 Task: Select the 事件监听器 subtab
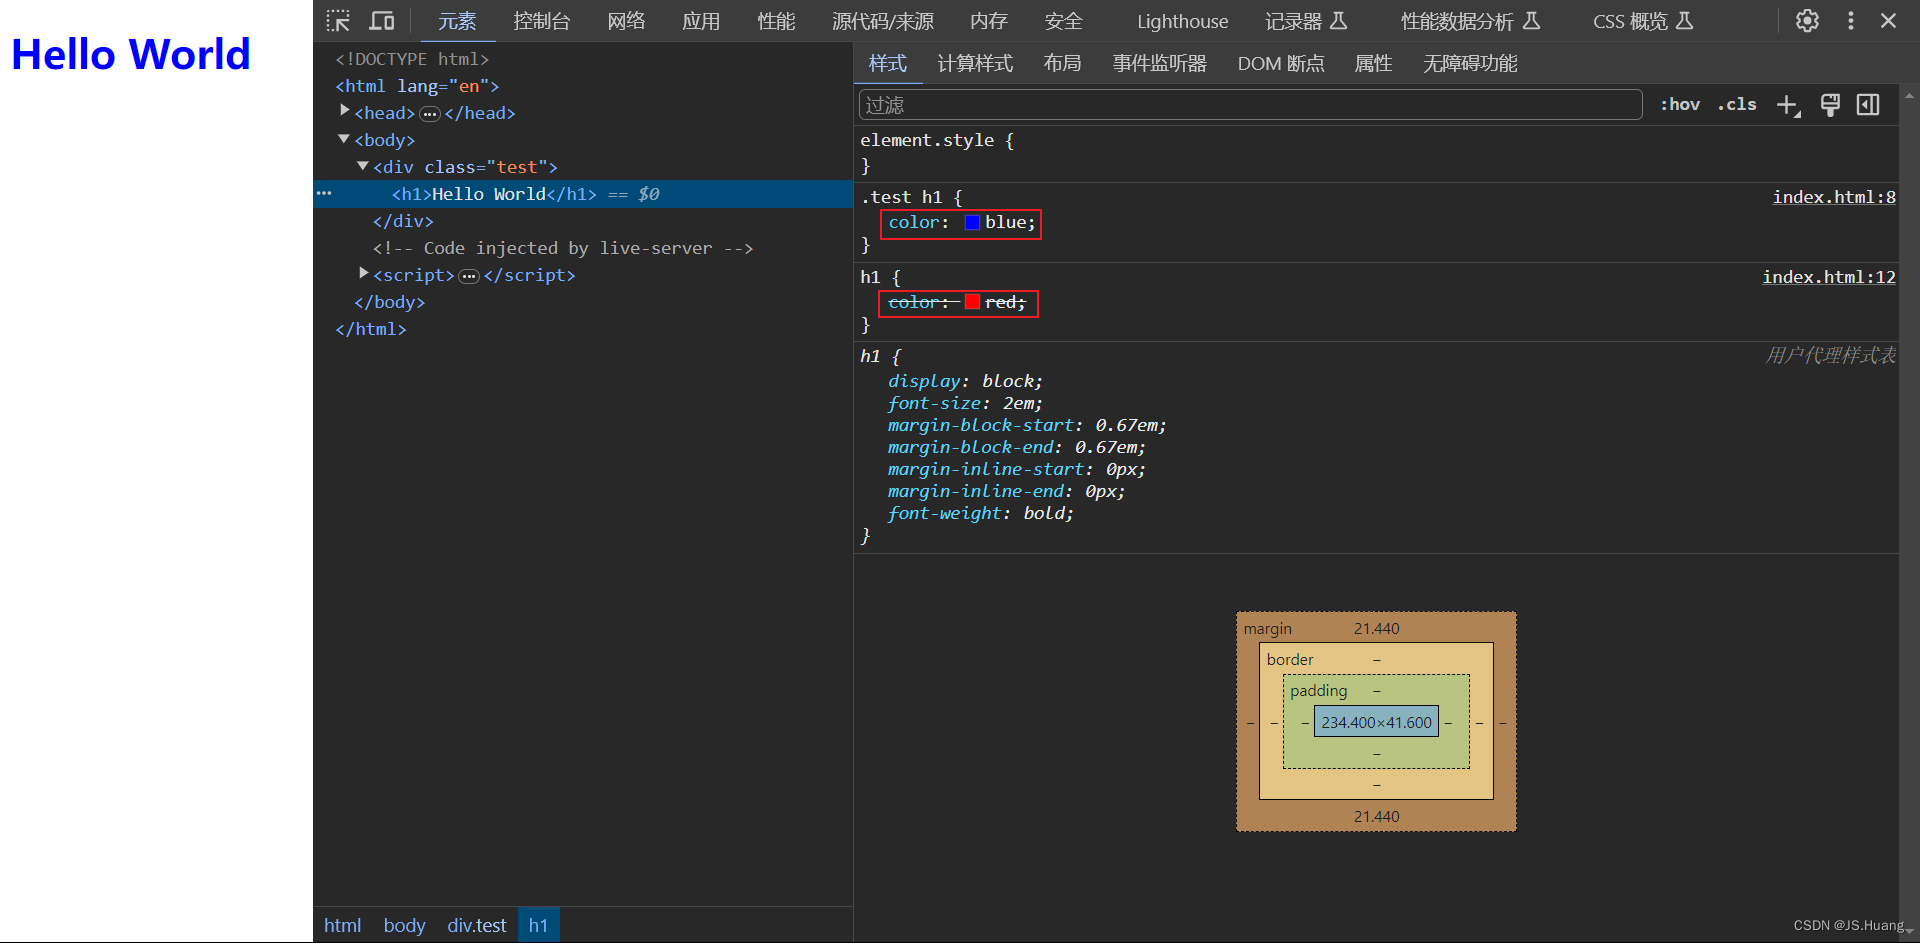coord(1160,63)
